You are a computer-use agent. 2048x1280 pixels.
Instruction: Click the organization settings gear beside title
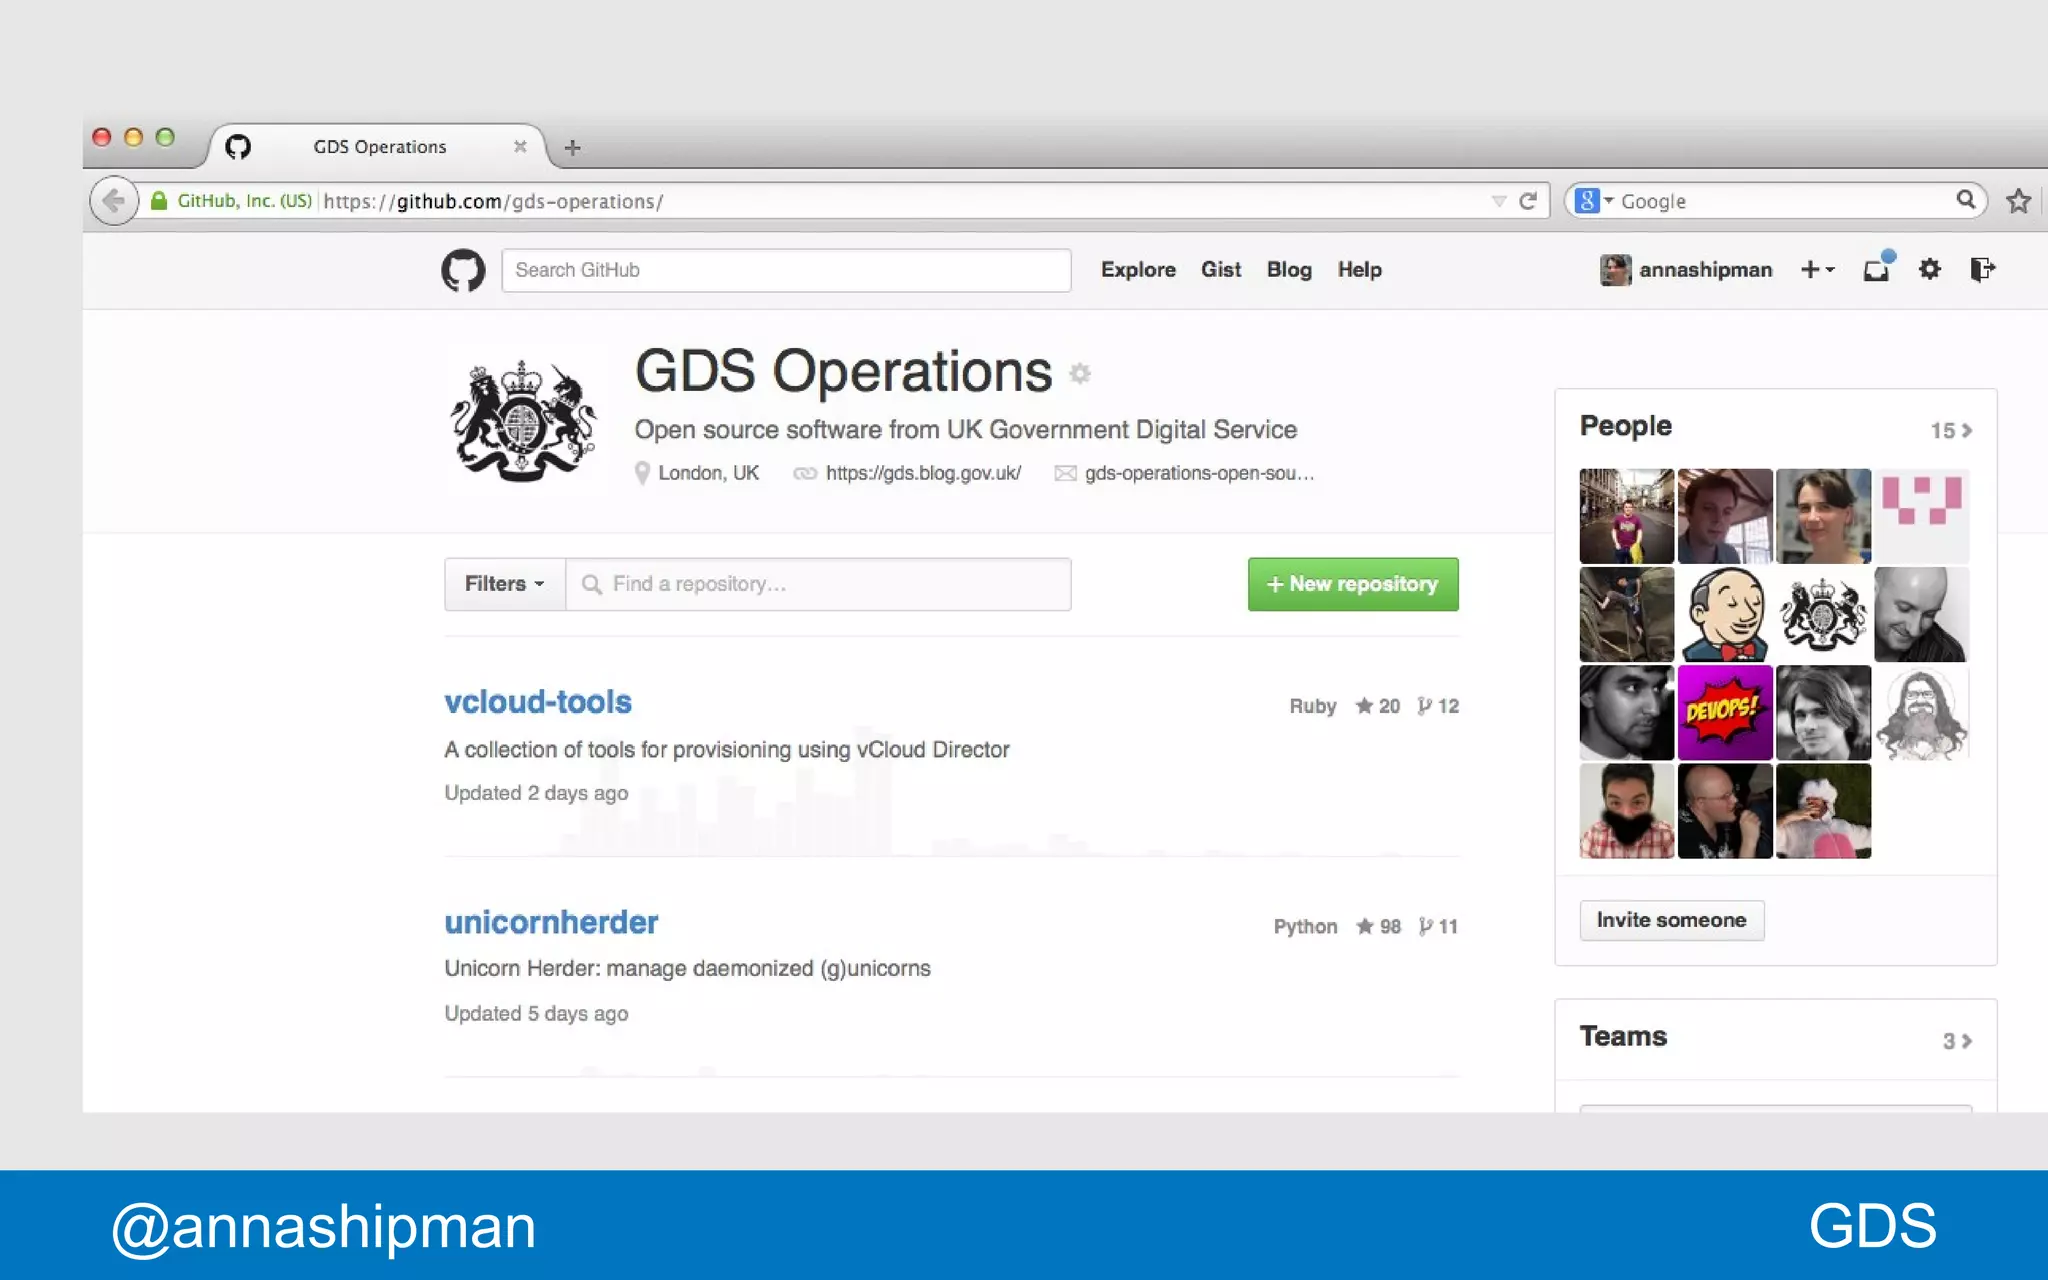(1079, 374)
